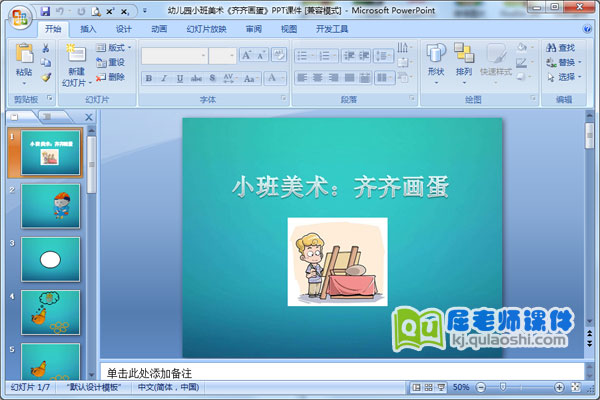Click 快速样式 (Quick Styles) button
The width and height of the screenshot is (600, 400).
point(496,61)
